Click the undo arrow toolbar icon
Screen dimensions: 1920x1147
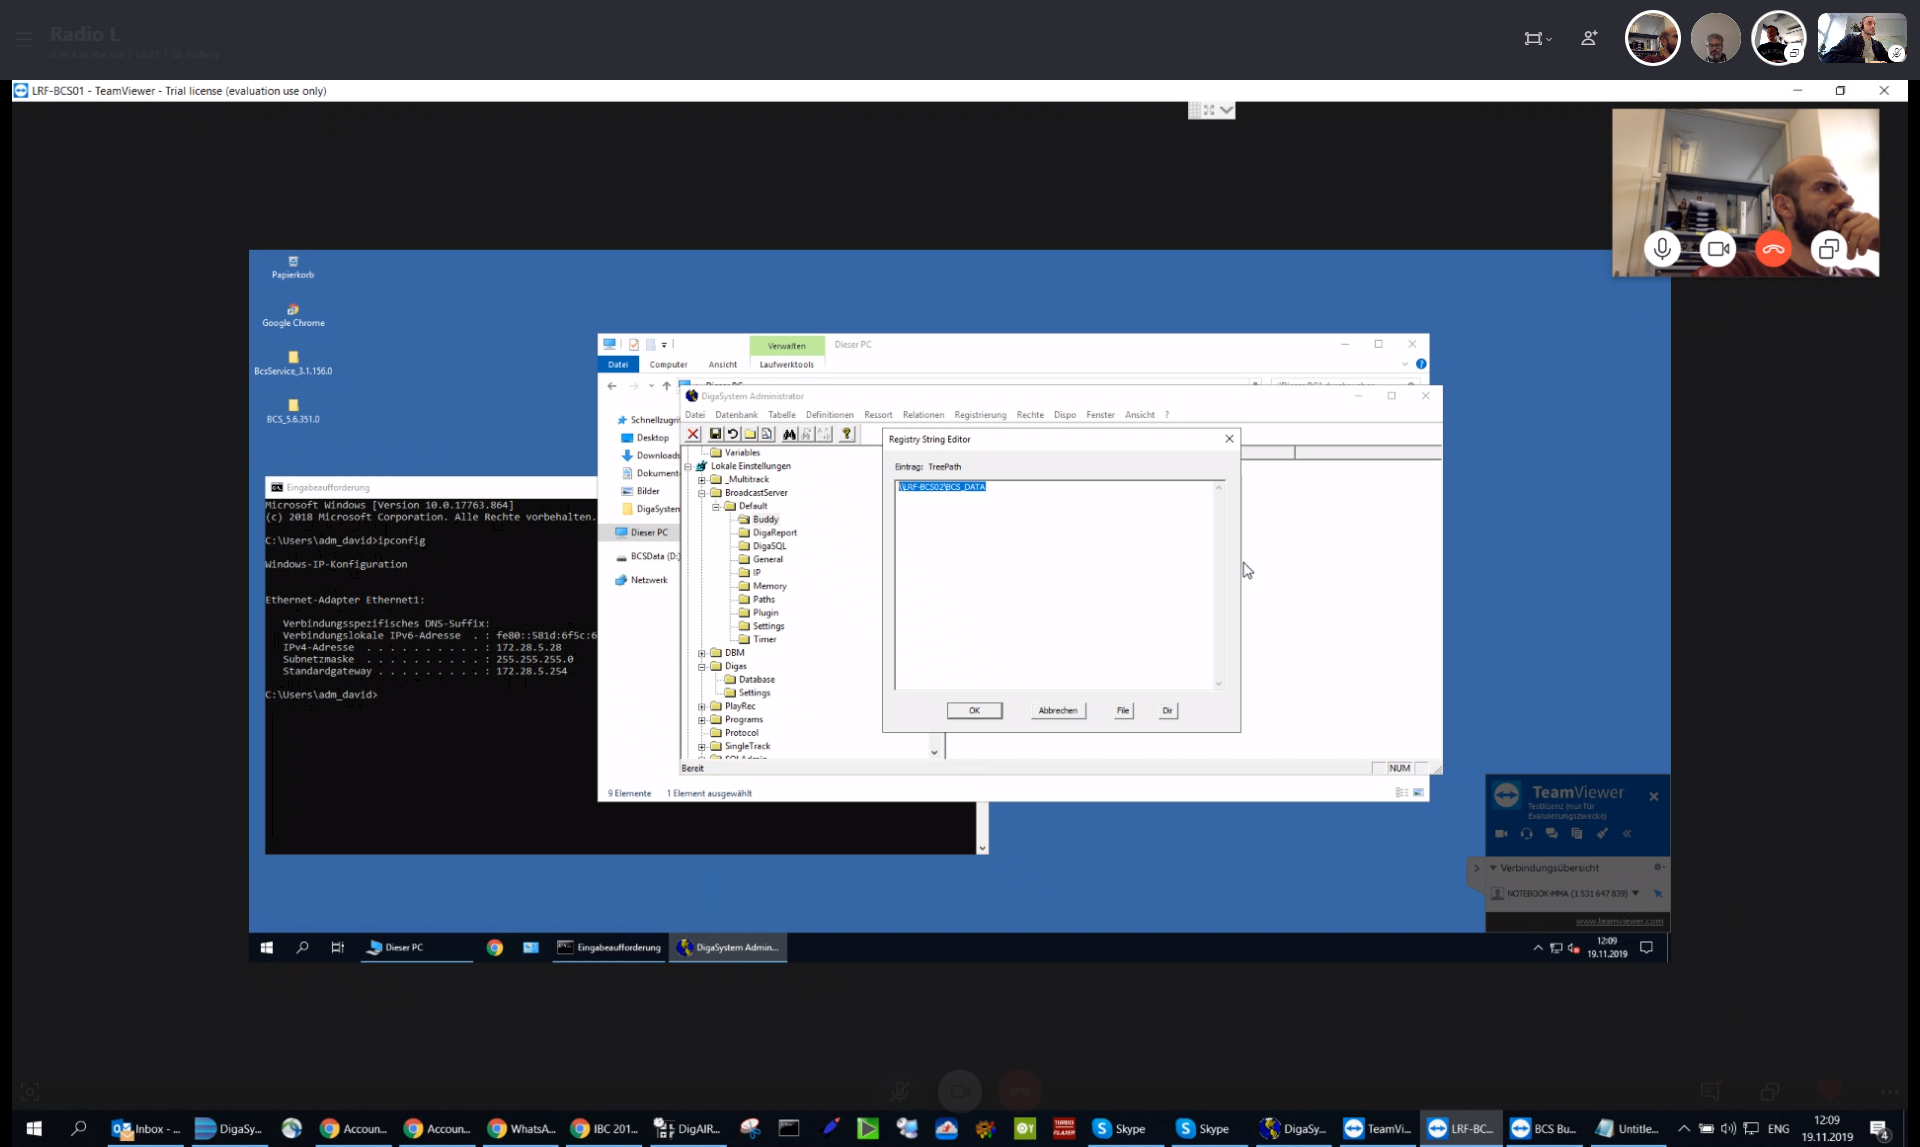click(732, 434)
